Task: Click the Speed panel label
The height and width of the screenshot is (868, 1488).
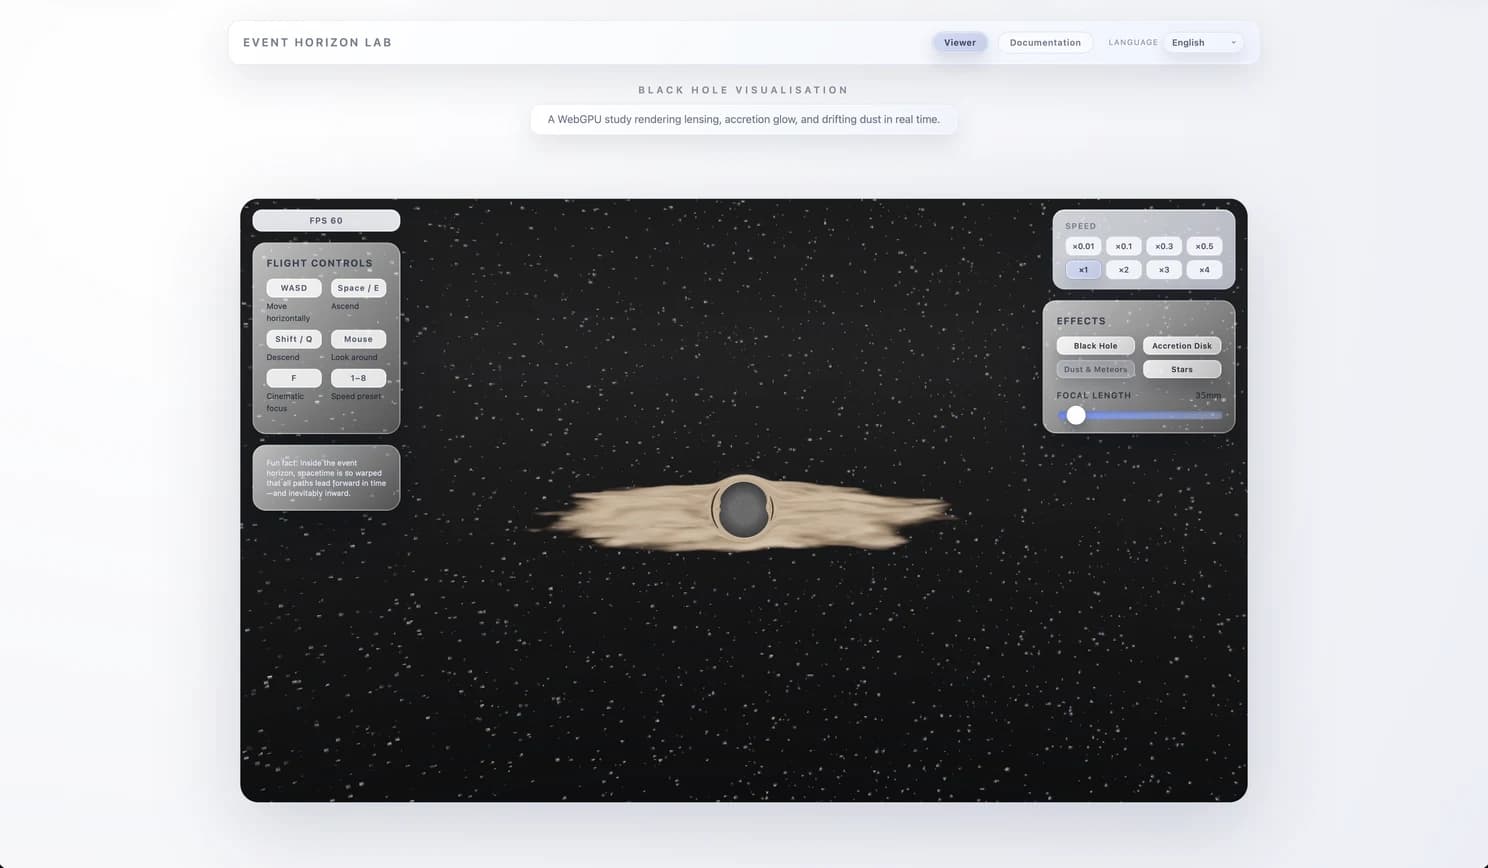Action: click(1080, 226)
